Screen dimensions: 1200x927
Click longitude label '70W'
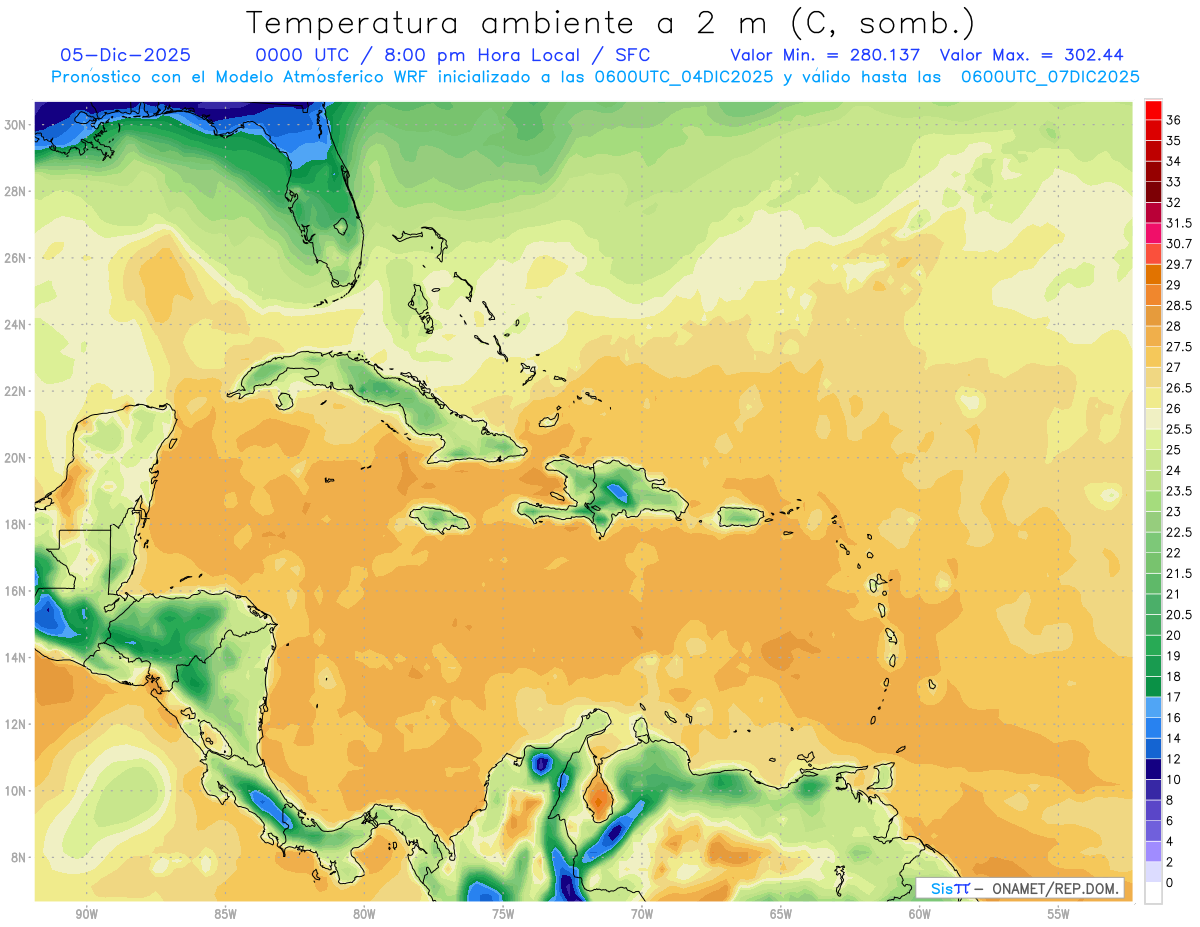click(x=642, y=914)
